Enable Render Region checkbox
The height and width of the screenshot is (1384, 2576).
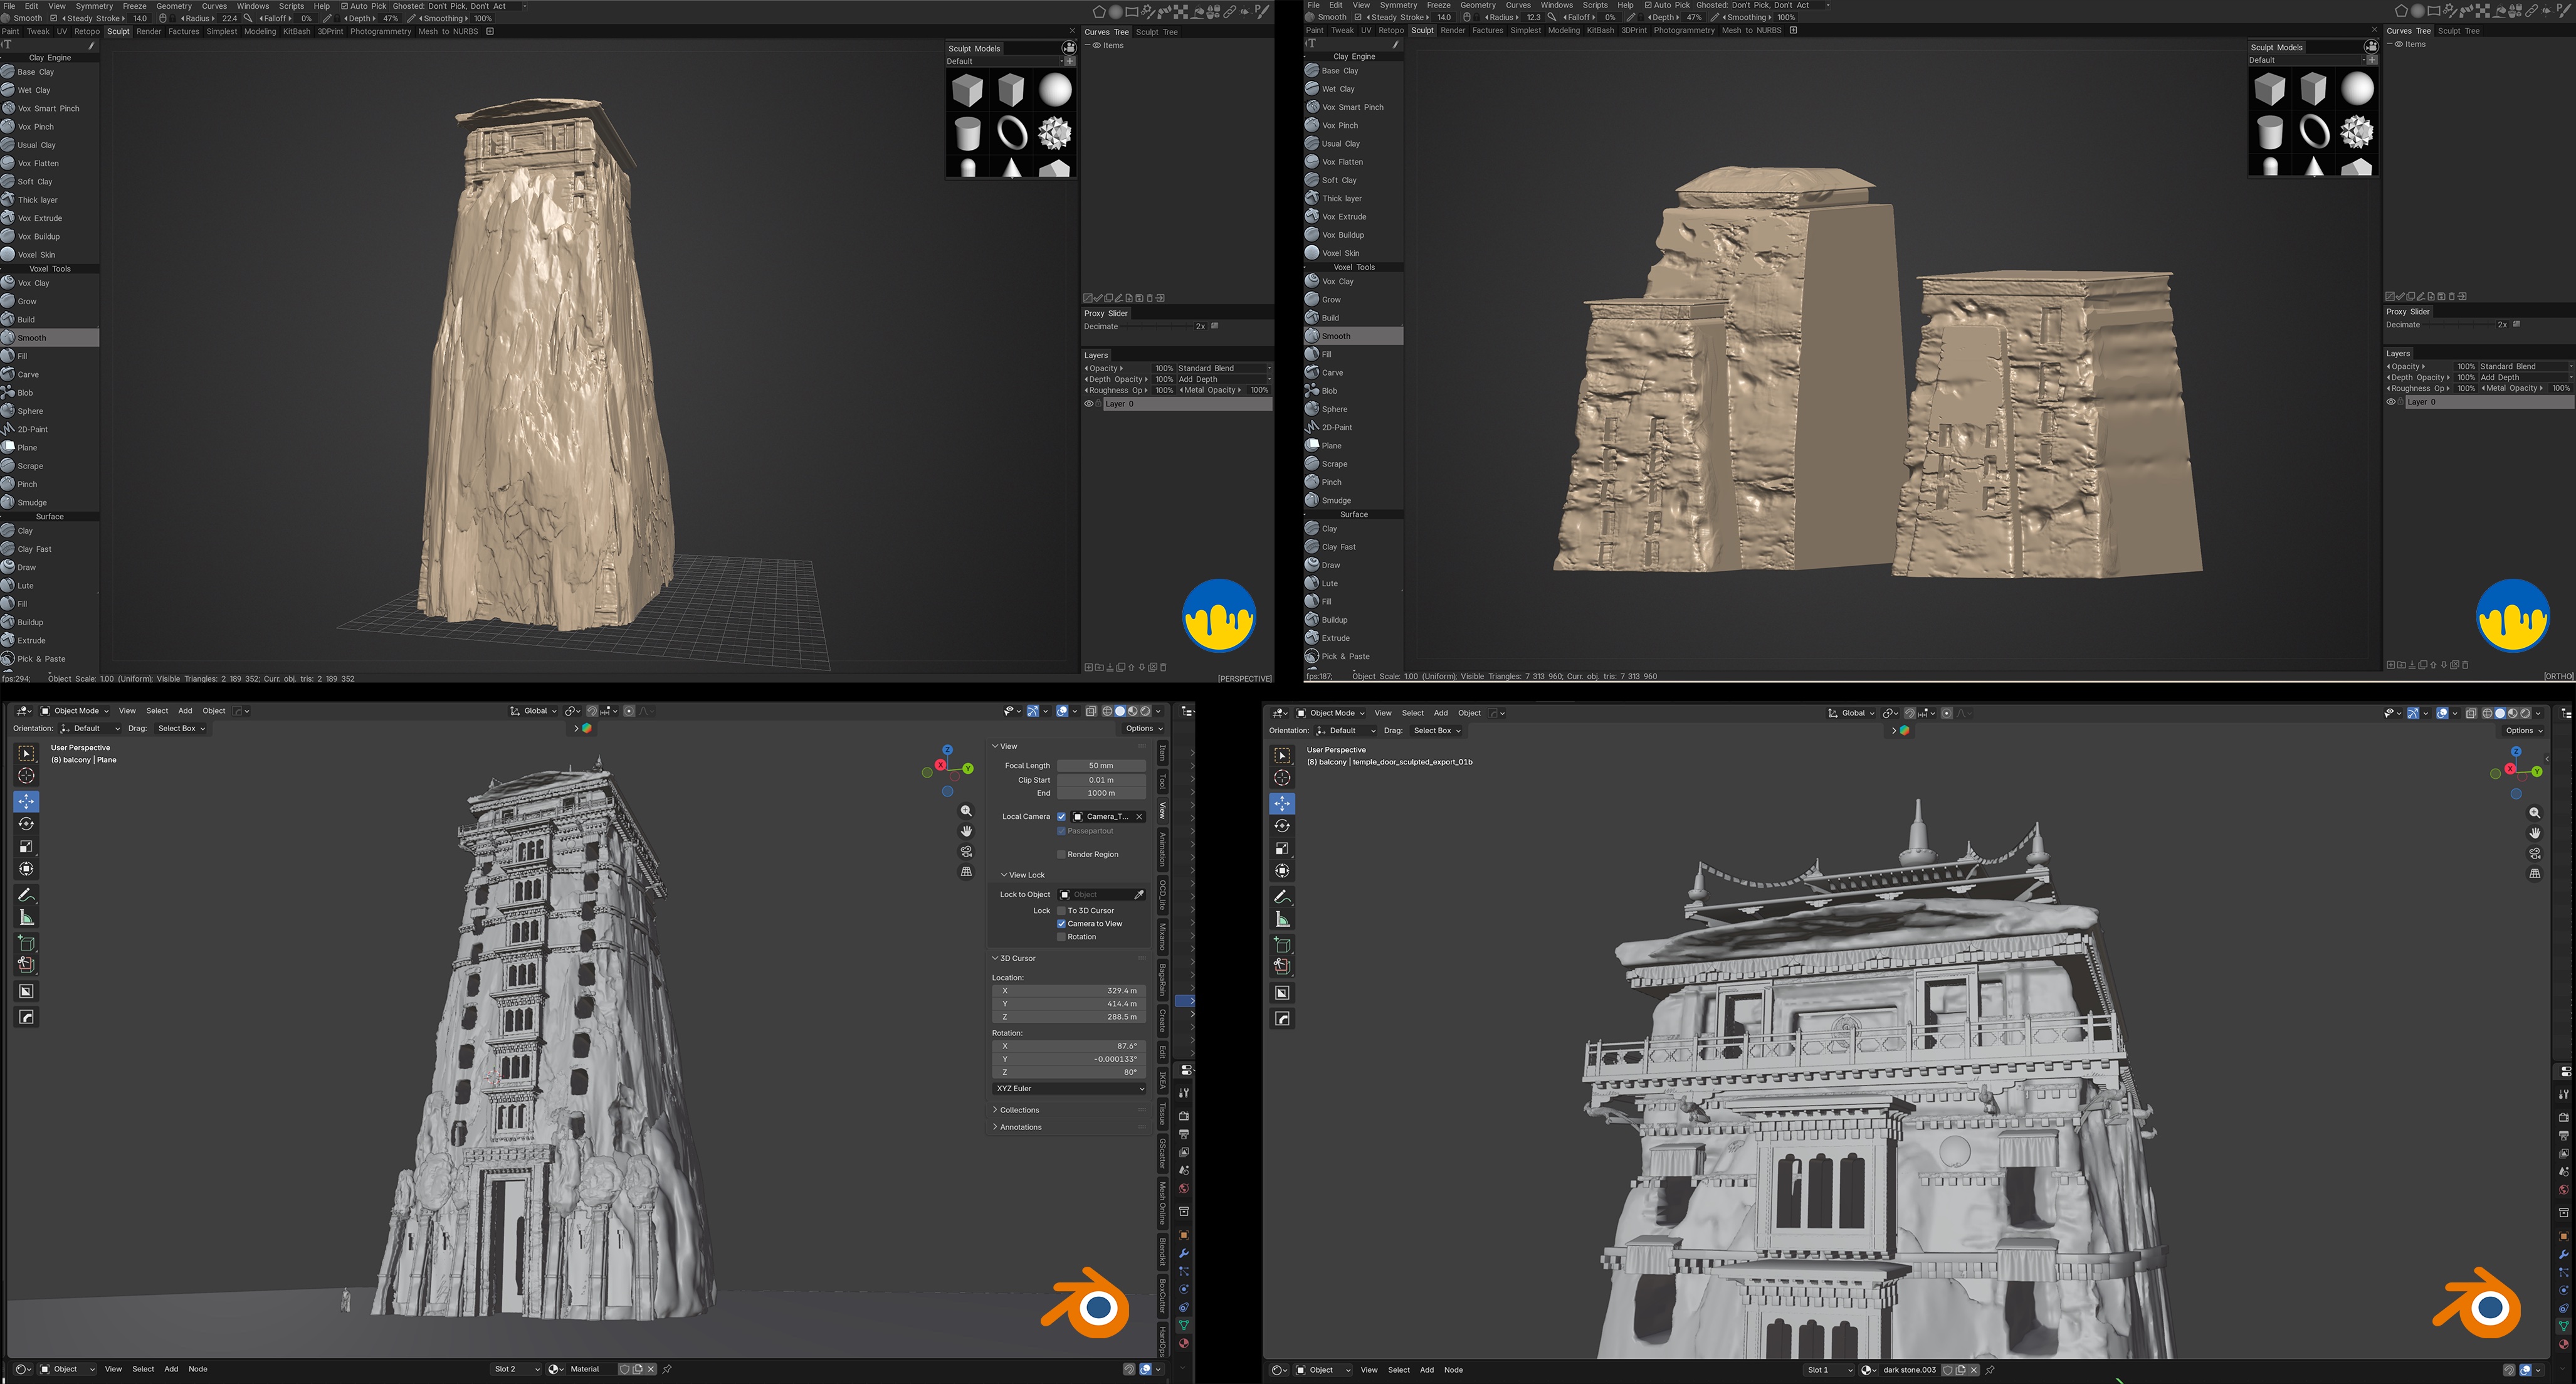(1062, 854)
